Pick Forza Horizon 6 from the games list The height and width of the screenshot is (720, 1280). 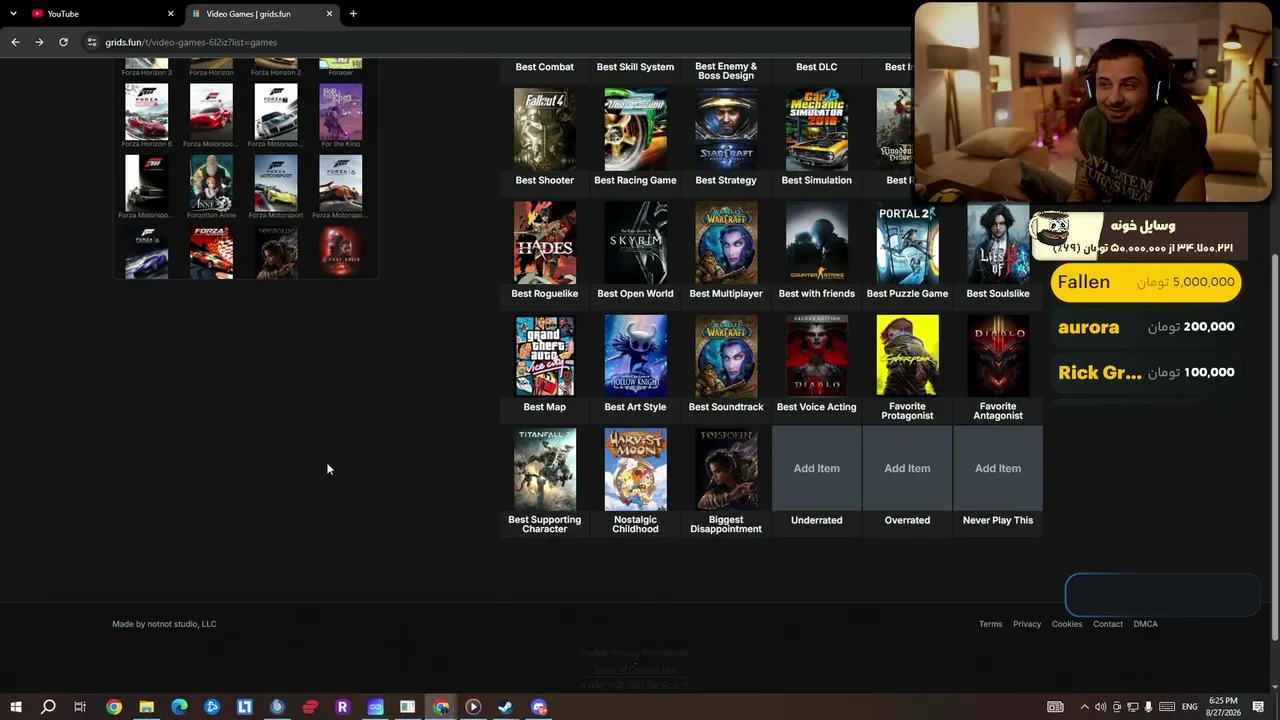(147, 114)
